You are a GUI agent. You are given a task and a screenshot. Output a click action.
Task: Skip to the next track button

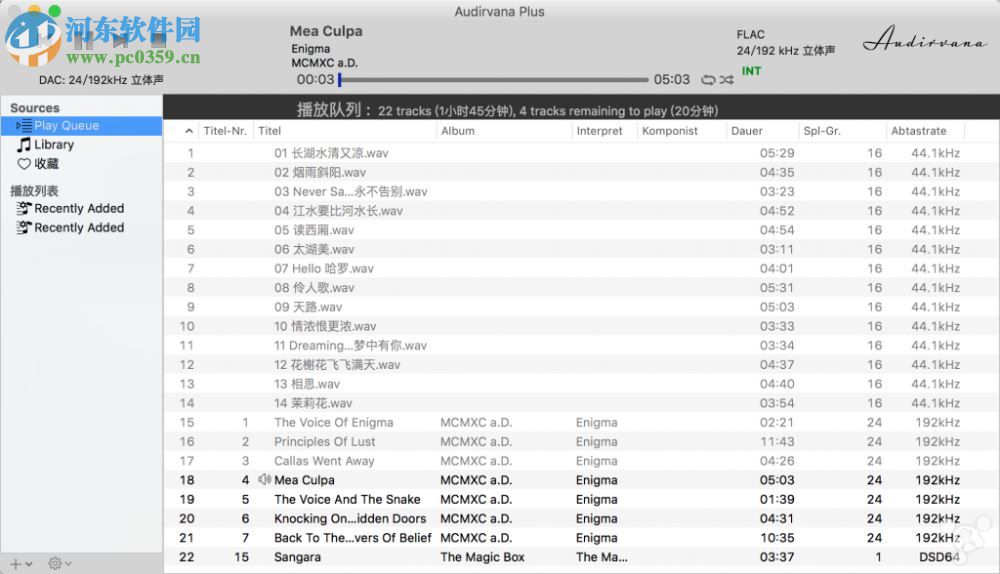121,42
